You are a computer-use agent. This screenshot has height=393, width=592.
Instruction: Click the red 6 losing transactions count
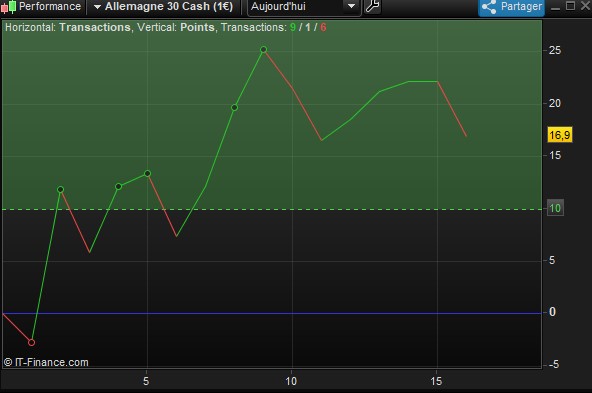click(x=323, y=27)
